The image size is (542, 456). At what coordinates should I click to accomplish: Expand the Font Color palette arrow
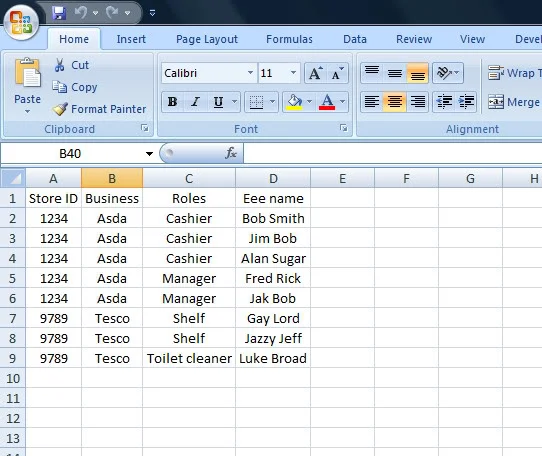point(343,102)
